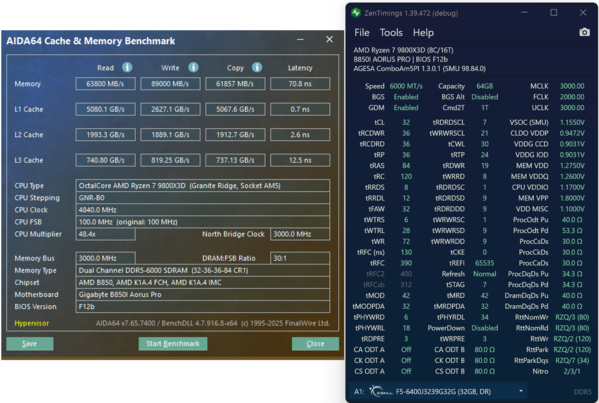Minimize the ZenTimings window
This screenshot has width=599, height=403.
pos(524,13)
